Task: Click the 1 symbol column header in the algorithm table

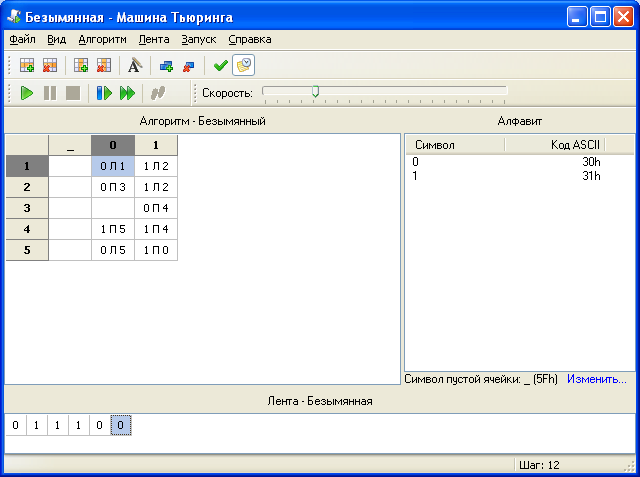Action: (156, 145)
